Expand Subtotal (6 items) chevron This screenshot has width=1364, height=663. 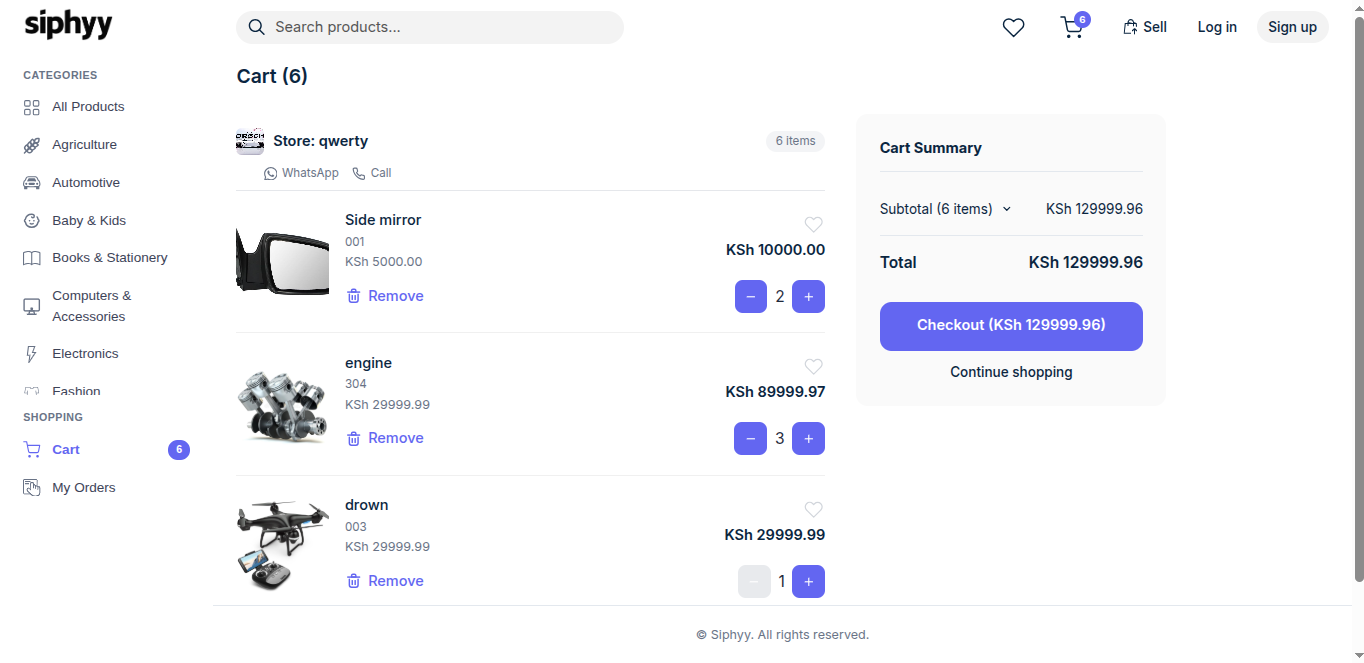pos(1007,209)
